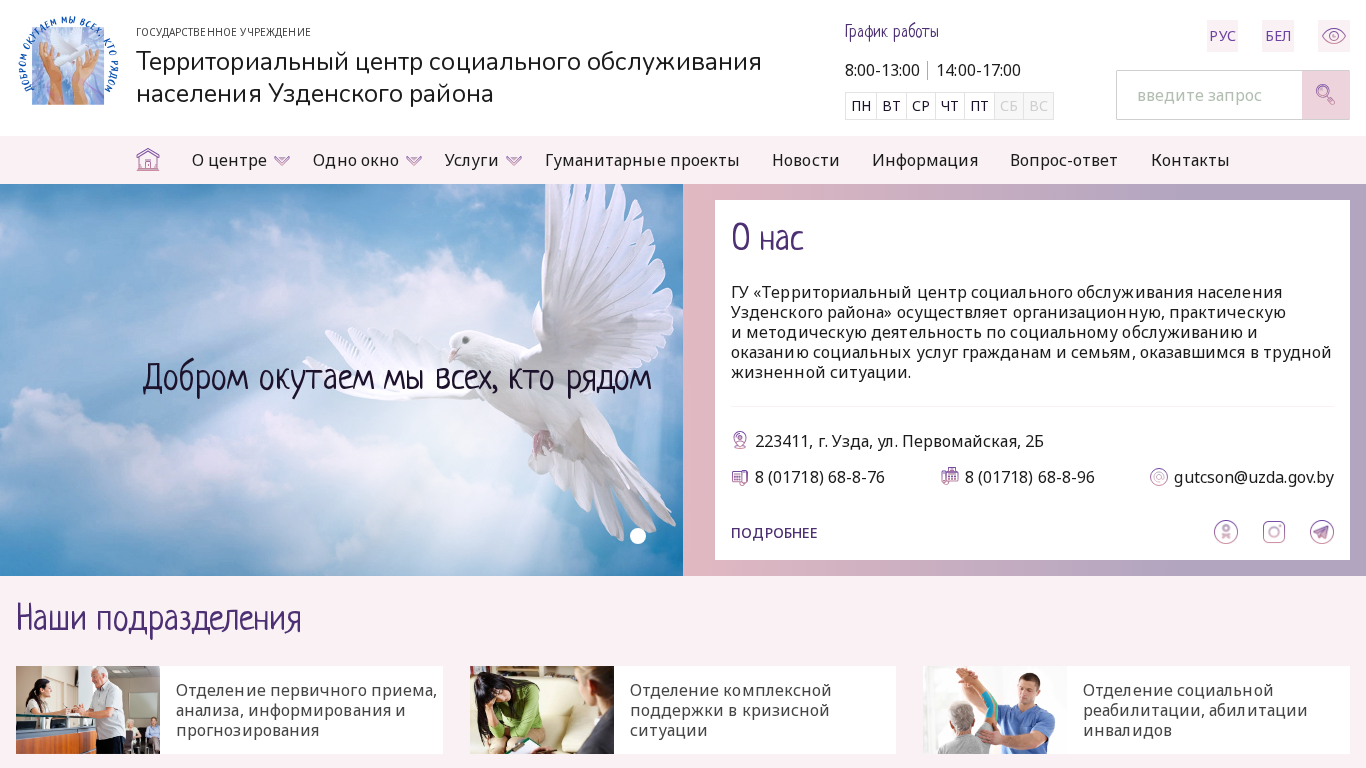Click the email gutcson@uzda.gov.by
The width and height of the screenshot is (1366, 768).
1254,477
